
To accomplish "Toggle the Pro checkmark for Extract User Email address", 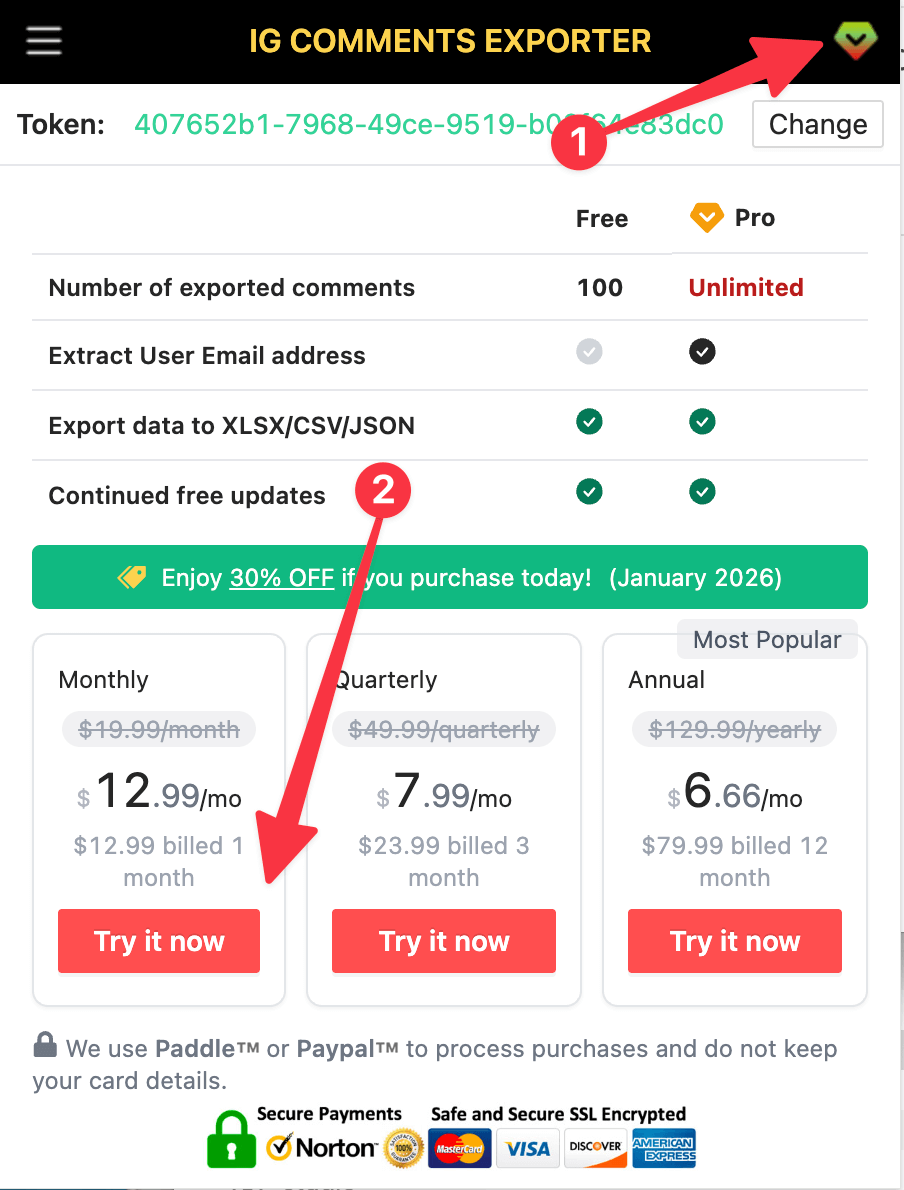I will (x=702, y=352).
